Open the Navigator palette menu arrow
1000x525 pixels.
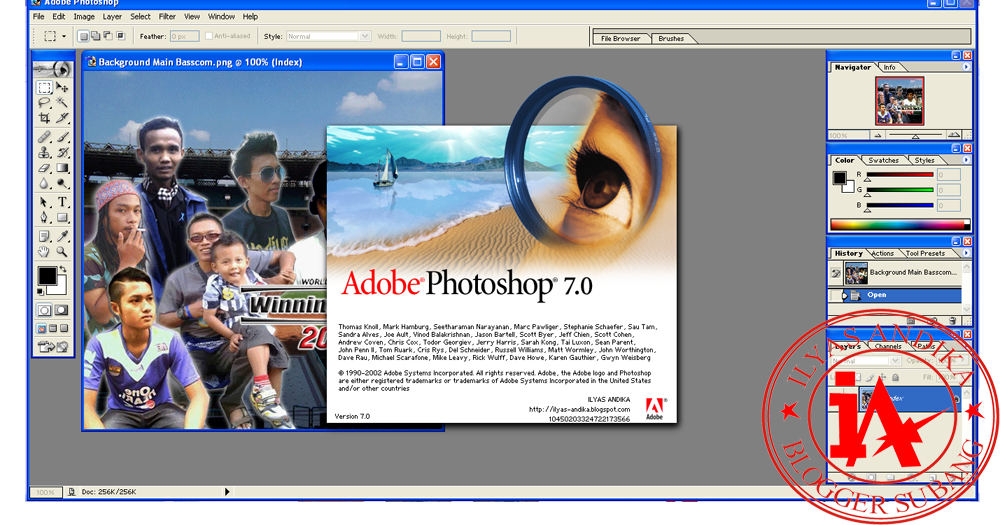[x=966, y=67]
